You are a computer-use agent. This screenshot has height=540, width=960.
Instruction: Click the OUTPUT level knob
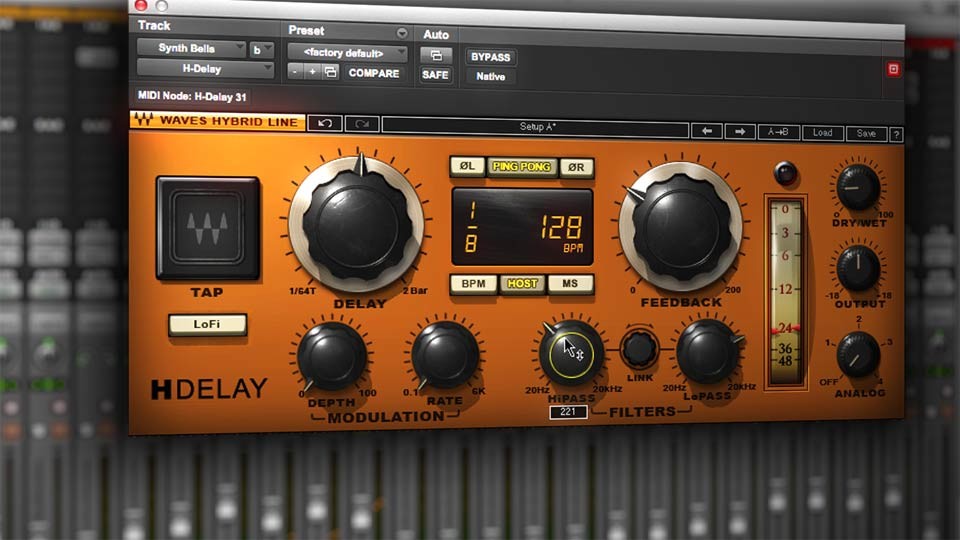click(858, 269)
